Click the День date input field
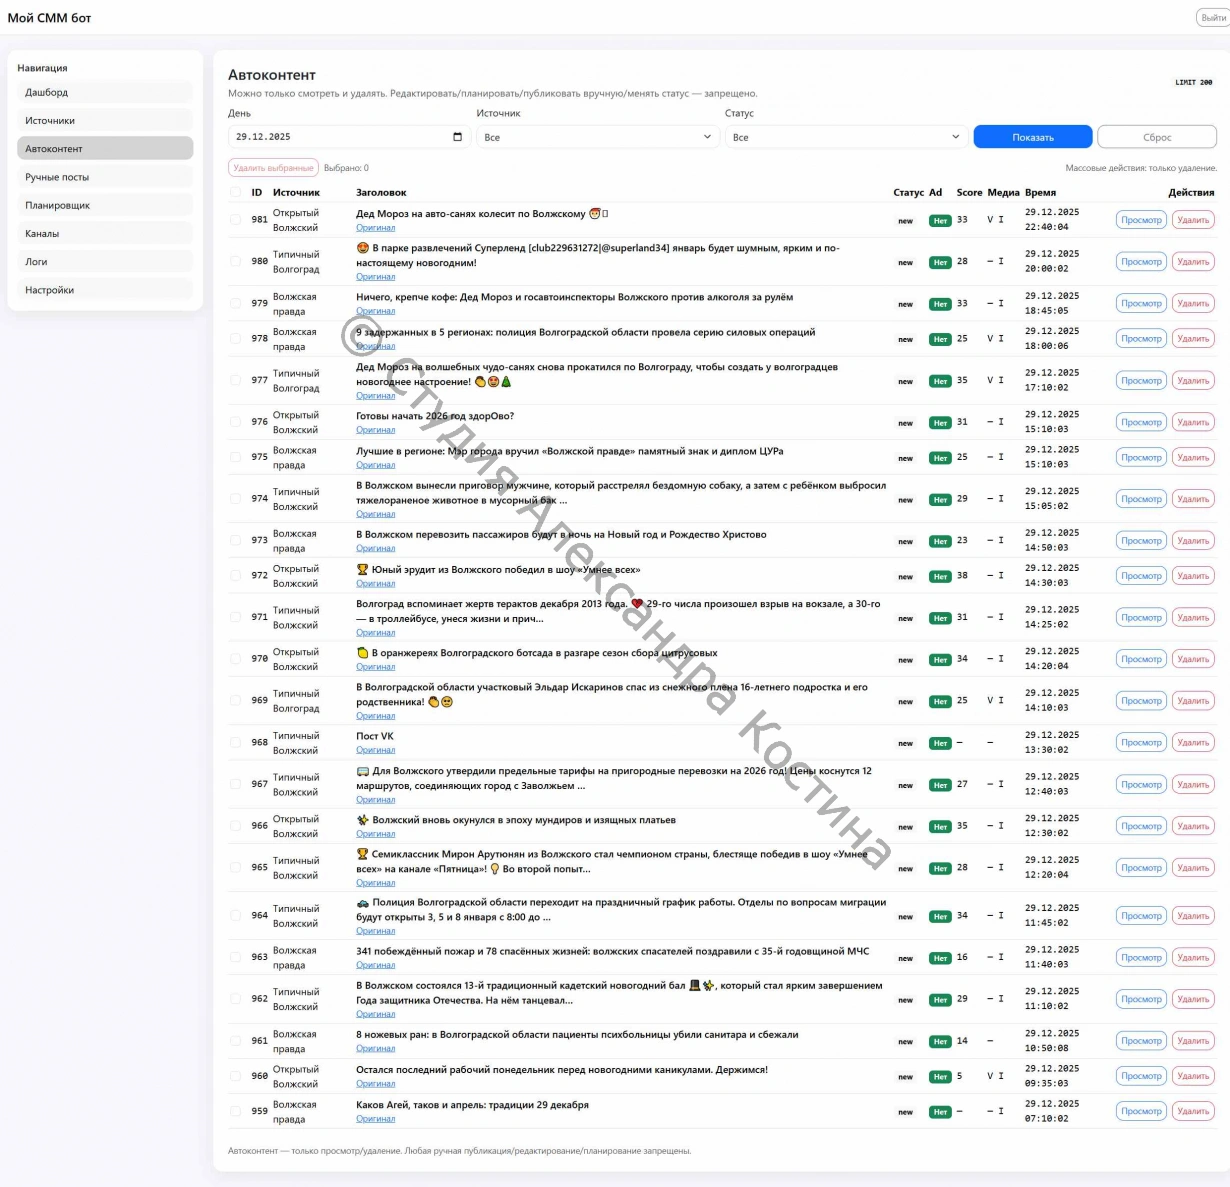Screen dimensions: 1230x1187 (x=340, y=137)
